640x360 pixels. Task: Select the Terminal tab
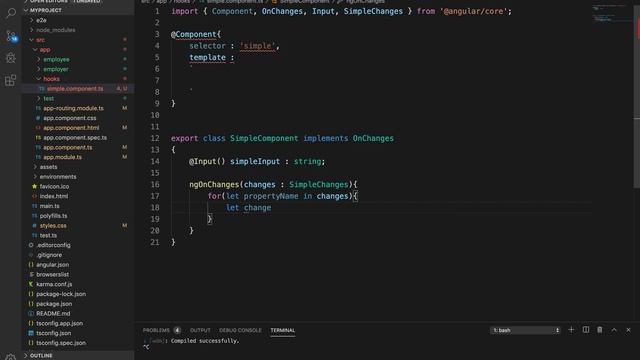282,330
